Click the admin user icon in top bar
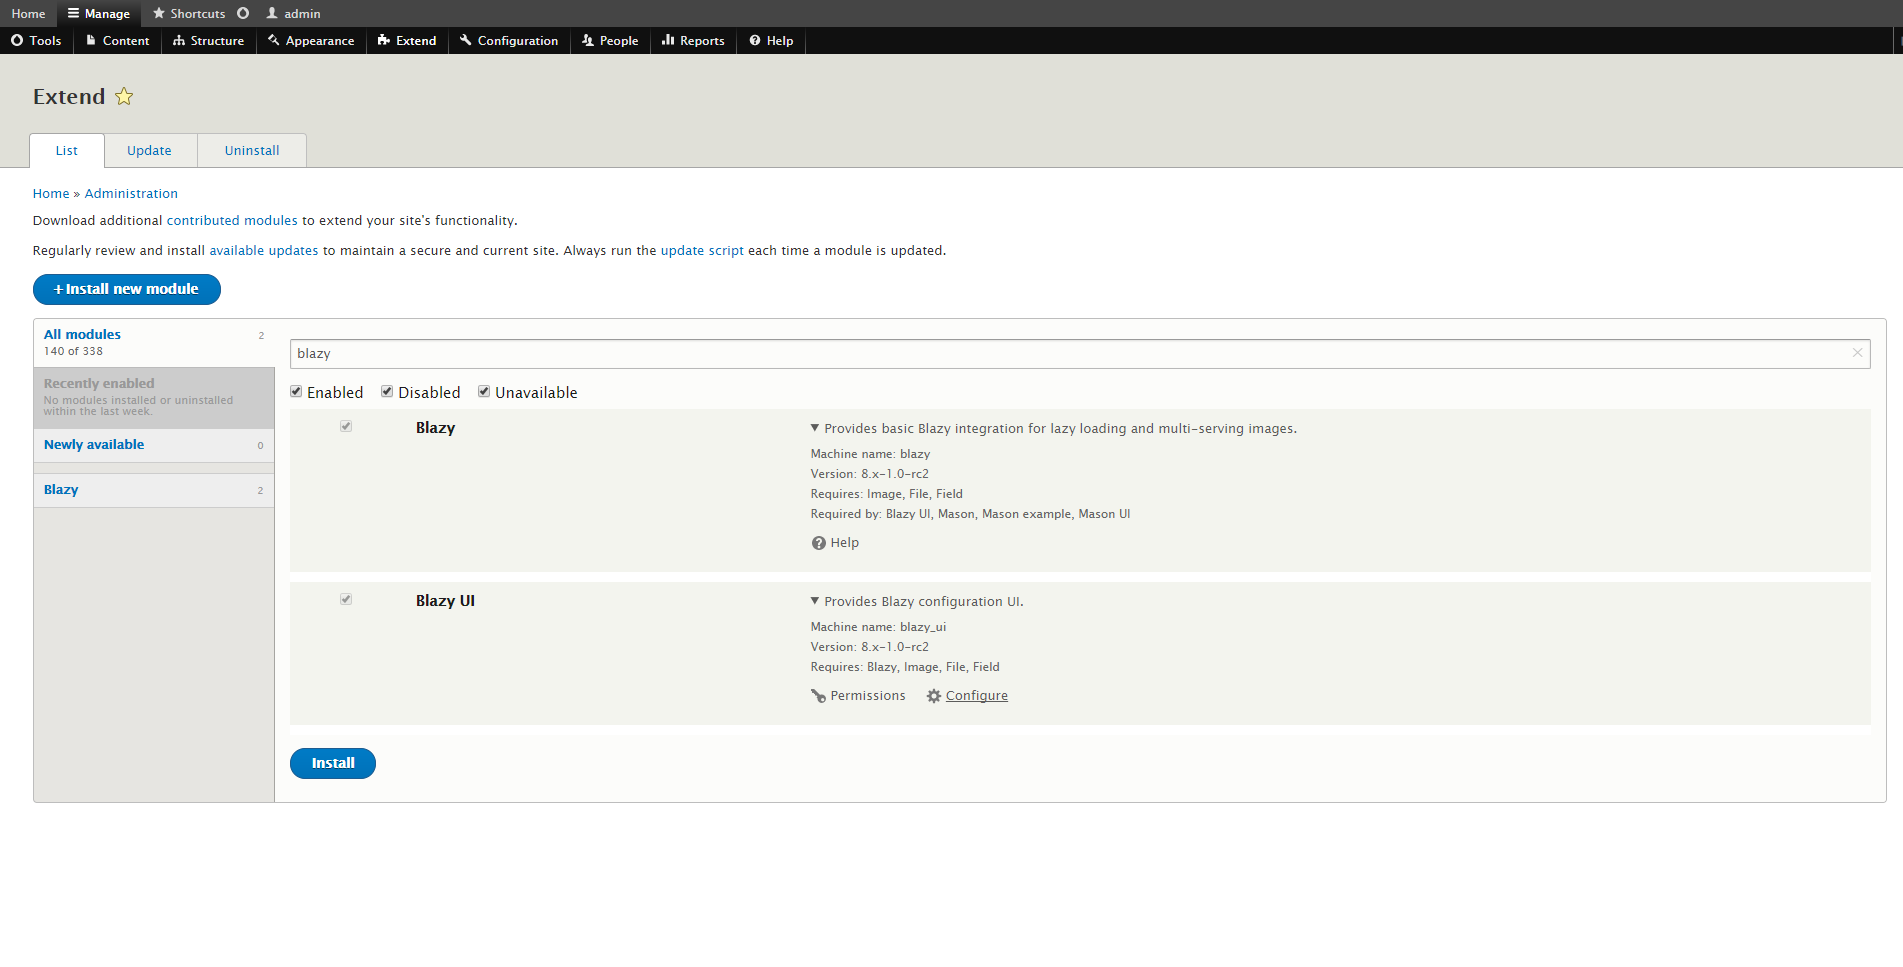 [272, 14]
